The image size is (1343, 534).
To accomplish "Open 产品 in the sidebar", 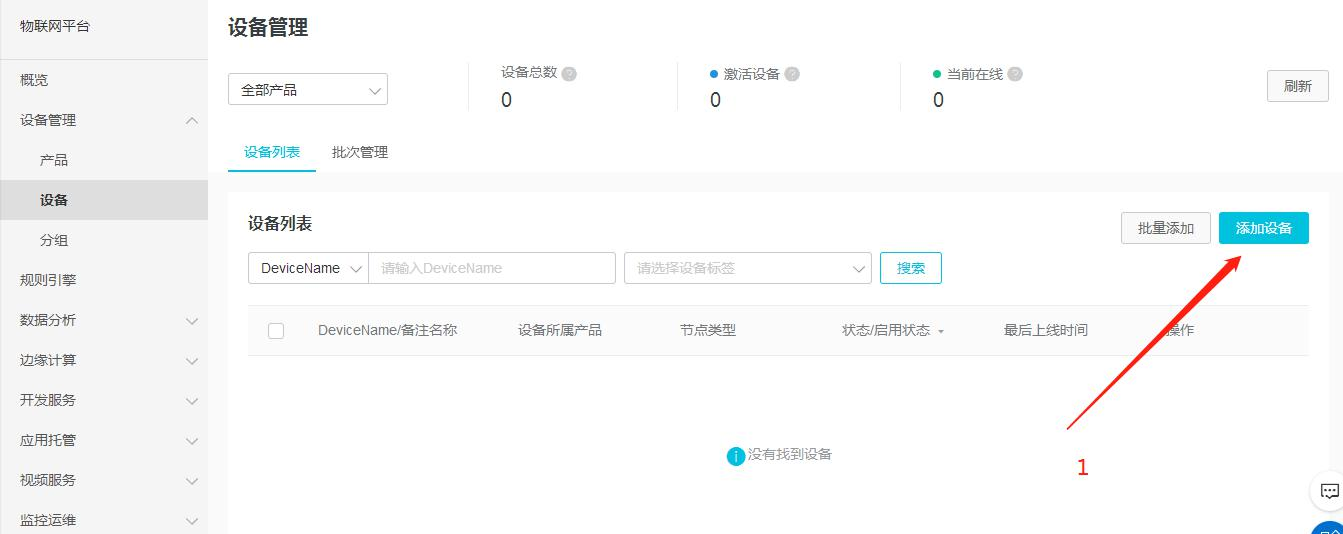I will 54,160.
